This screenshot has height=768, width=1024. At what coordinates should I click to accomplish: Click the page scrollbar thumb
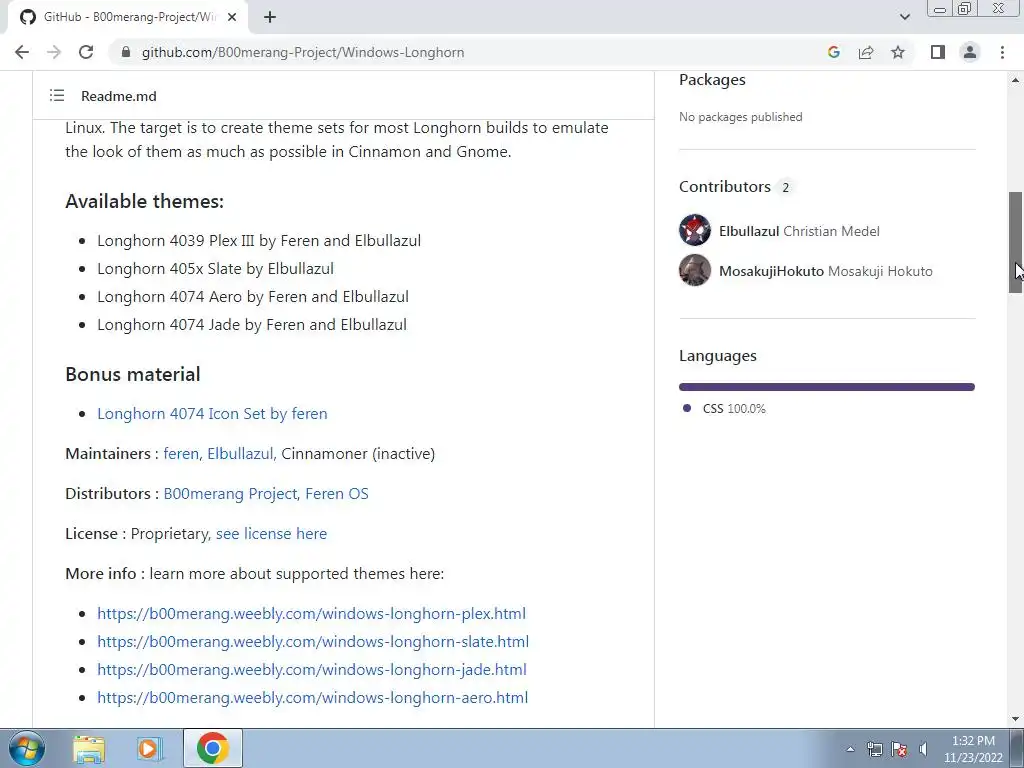pos(1015,243)
